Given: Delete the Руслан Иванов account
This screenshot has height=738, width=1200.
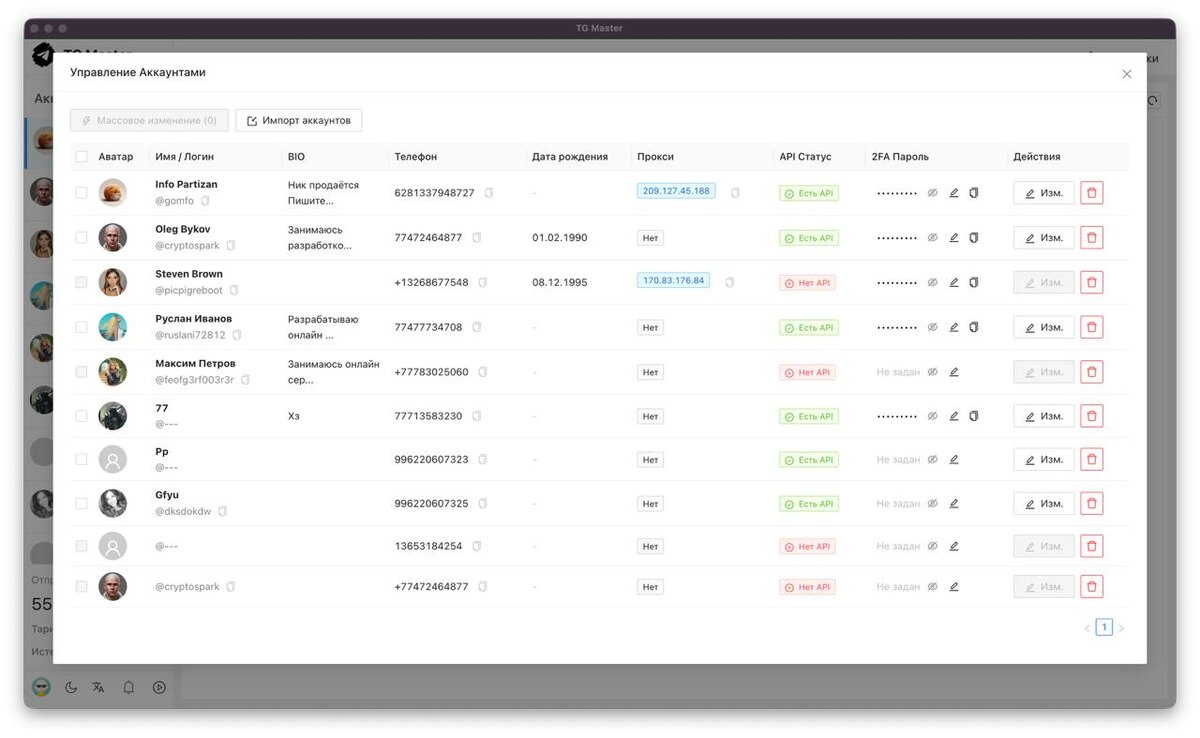Looking at the screenshot, I should coord(1092,327).
